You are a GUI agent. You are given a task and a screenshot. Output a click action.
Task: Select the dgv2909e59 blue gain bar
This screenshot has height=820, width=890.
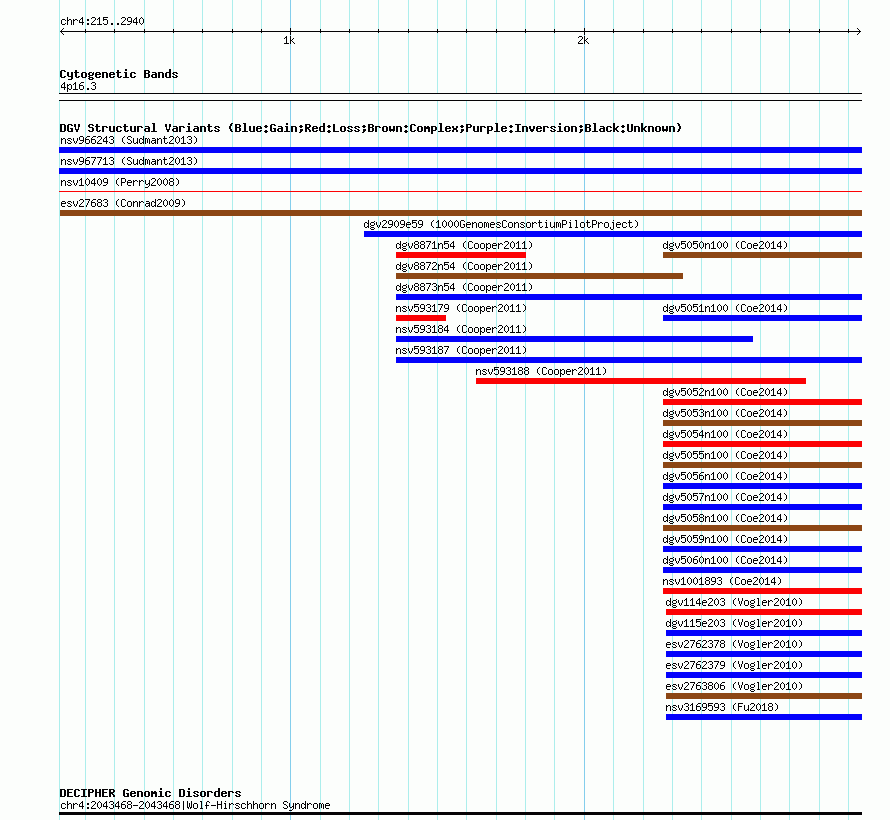pyautogui.click(x=613, y=234)
